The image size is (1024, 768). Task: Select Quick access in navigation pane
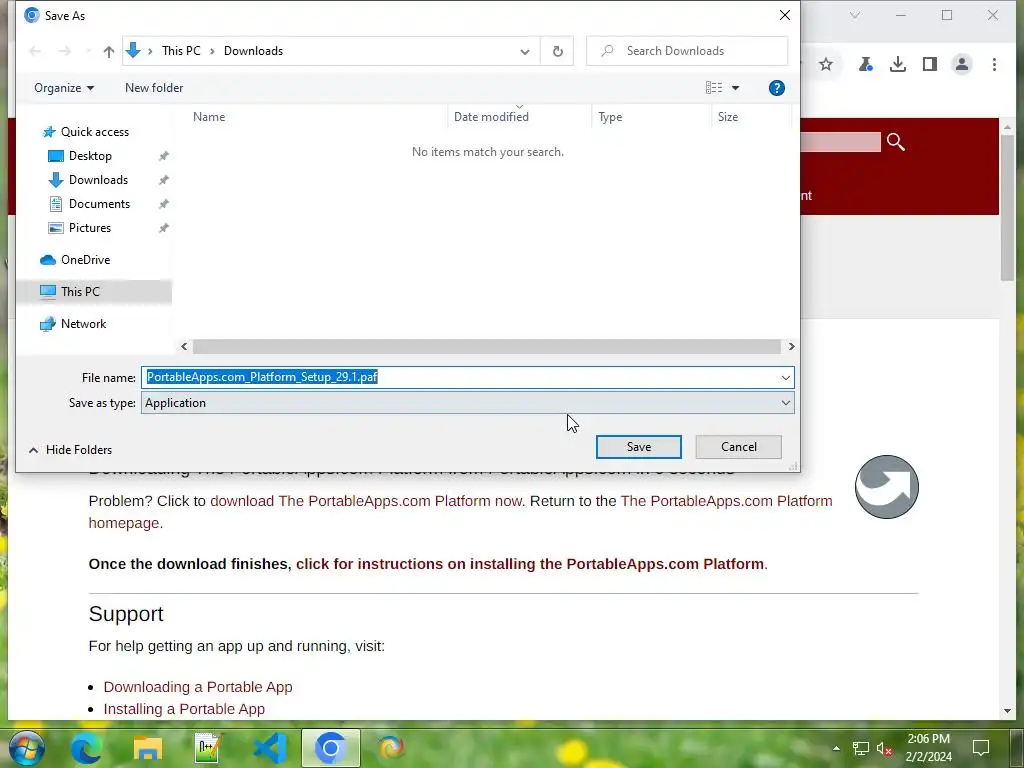tap(95, 132)
